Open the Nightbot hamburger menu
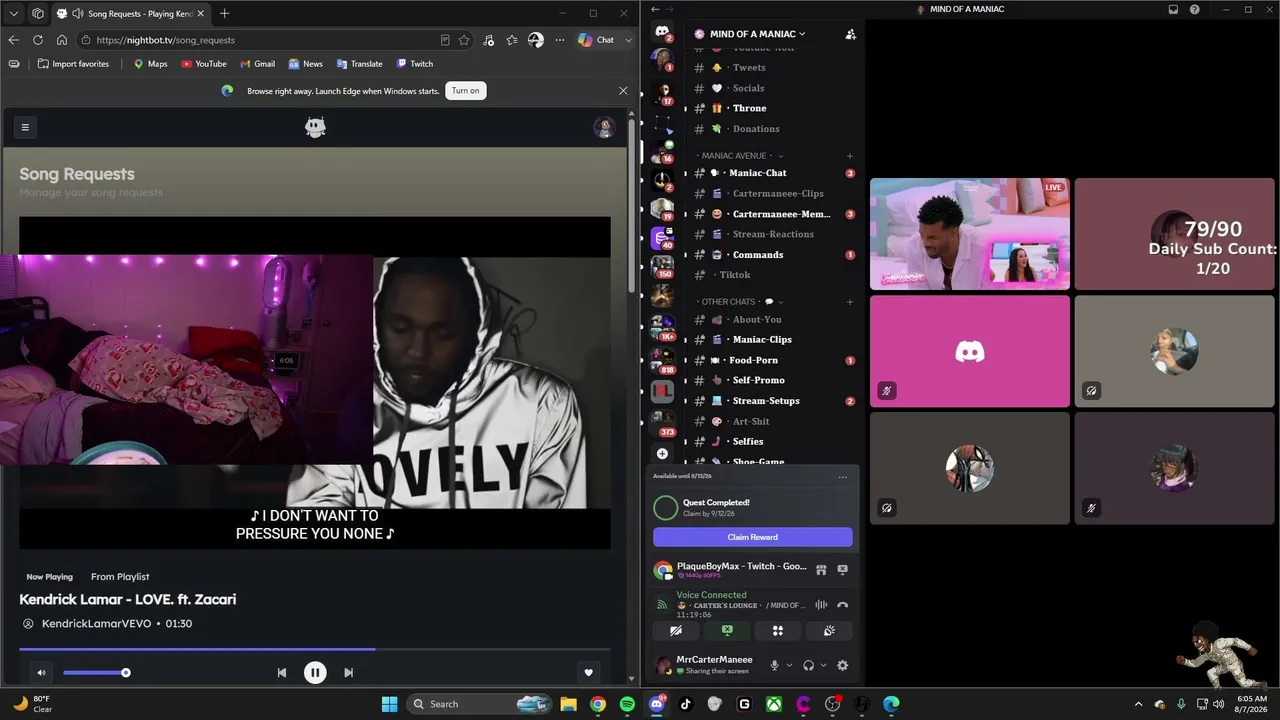The height and width of the screenshot is (720, 1280). (x=25, y=127)
